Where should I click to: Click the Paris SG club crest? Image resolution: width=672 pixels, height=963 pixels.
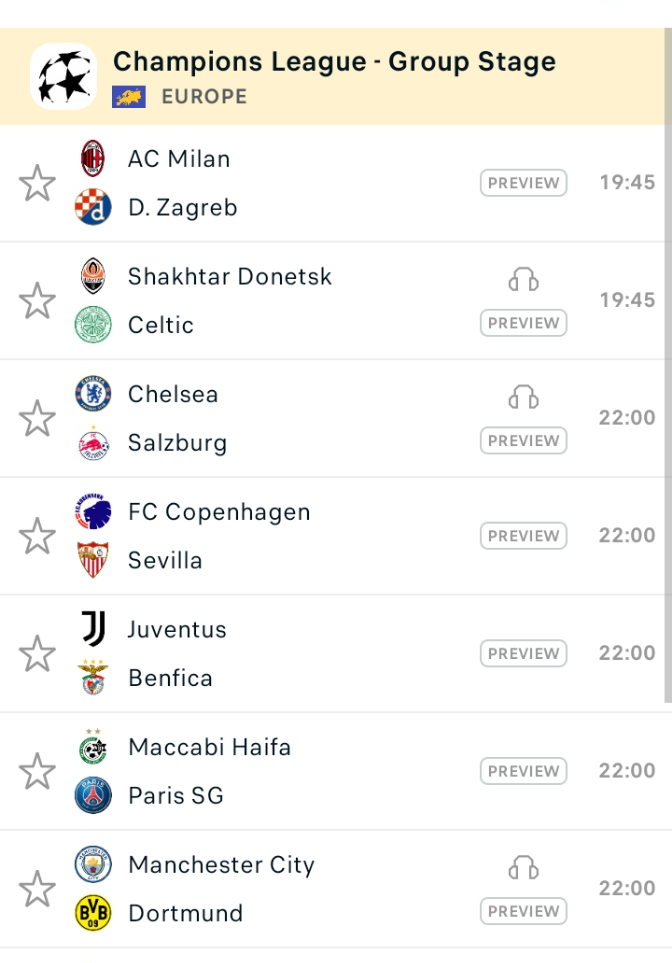(x=93, y=795)
